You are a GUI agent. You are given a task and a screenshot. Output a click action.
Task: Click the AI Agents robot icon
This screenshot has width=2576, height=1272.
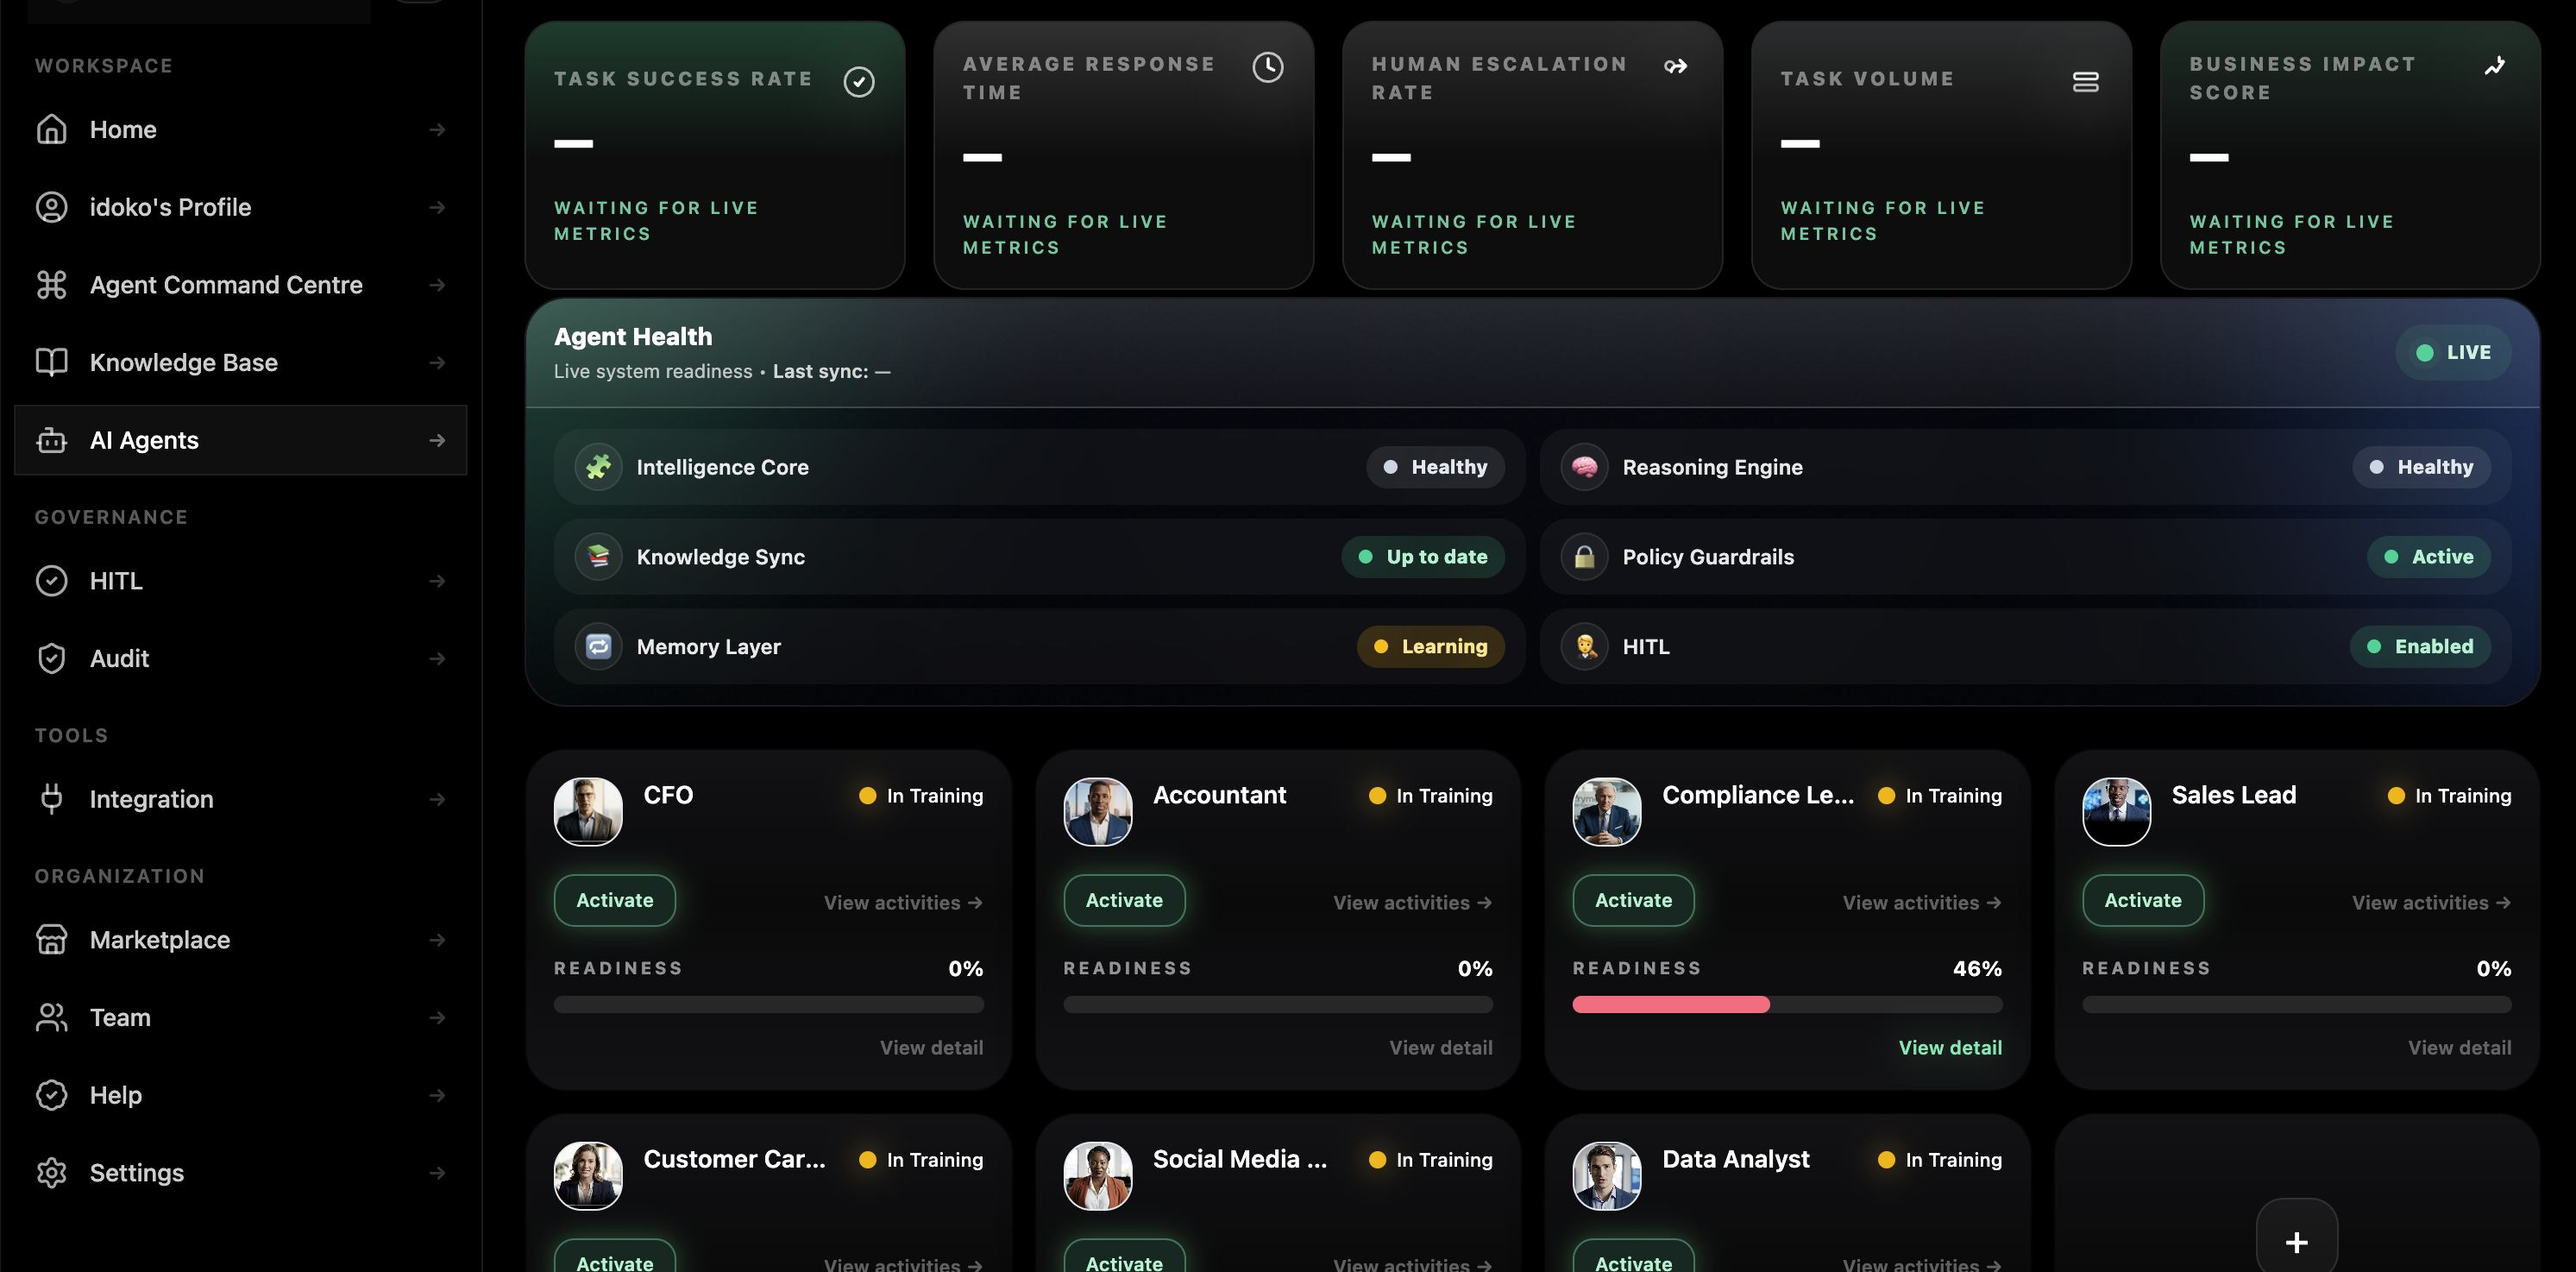[51, 440]
